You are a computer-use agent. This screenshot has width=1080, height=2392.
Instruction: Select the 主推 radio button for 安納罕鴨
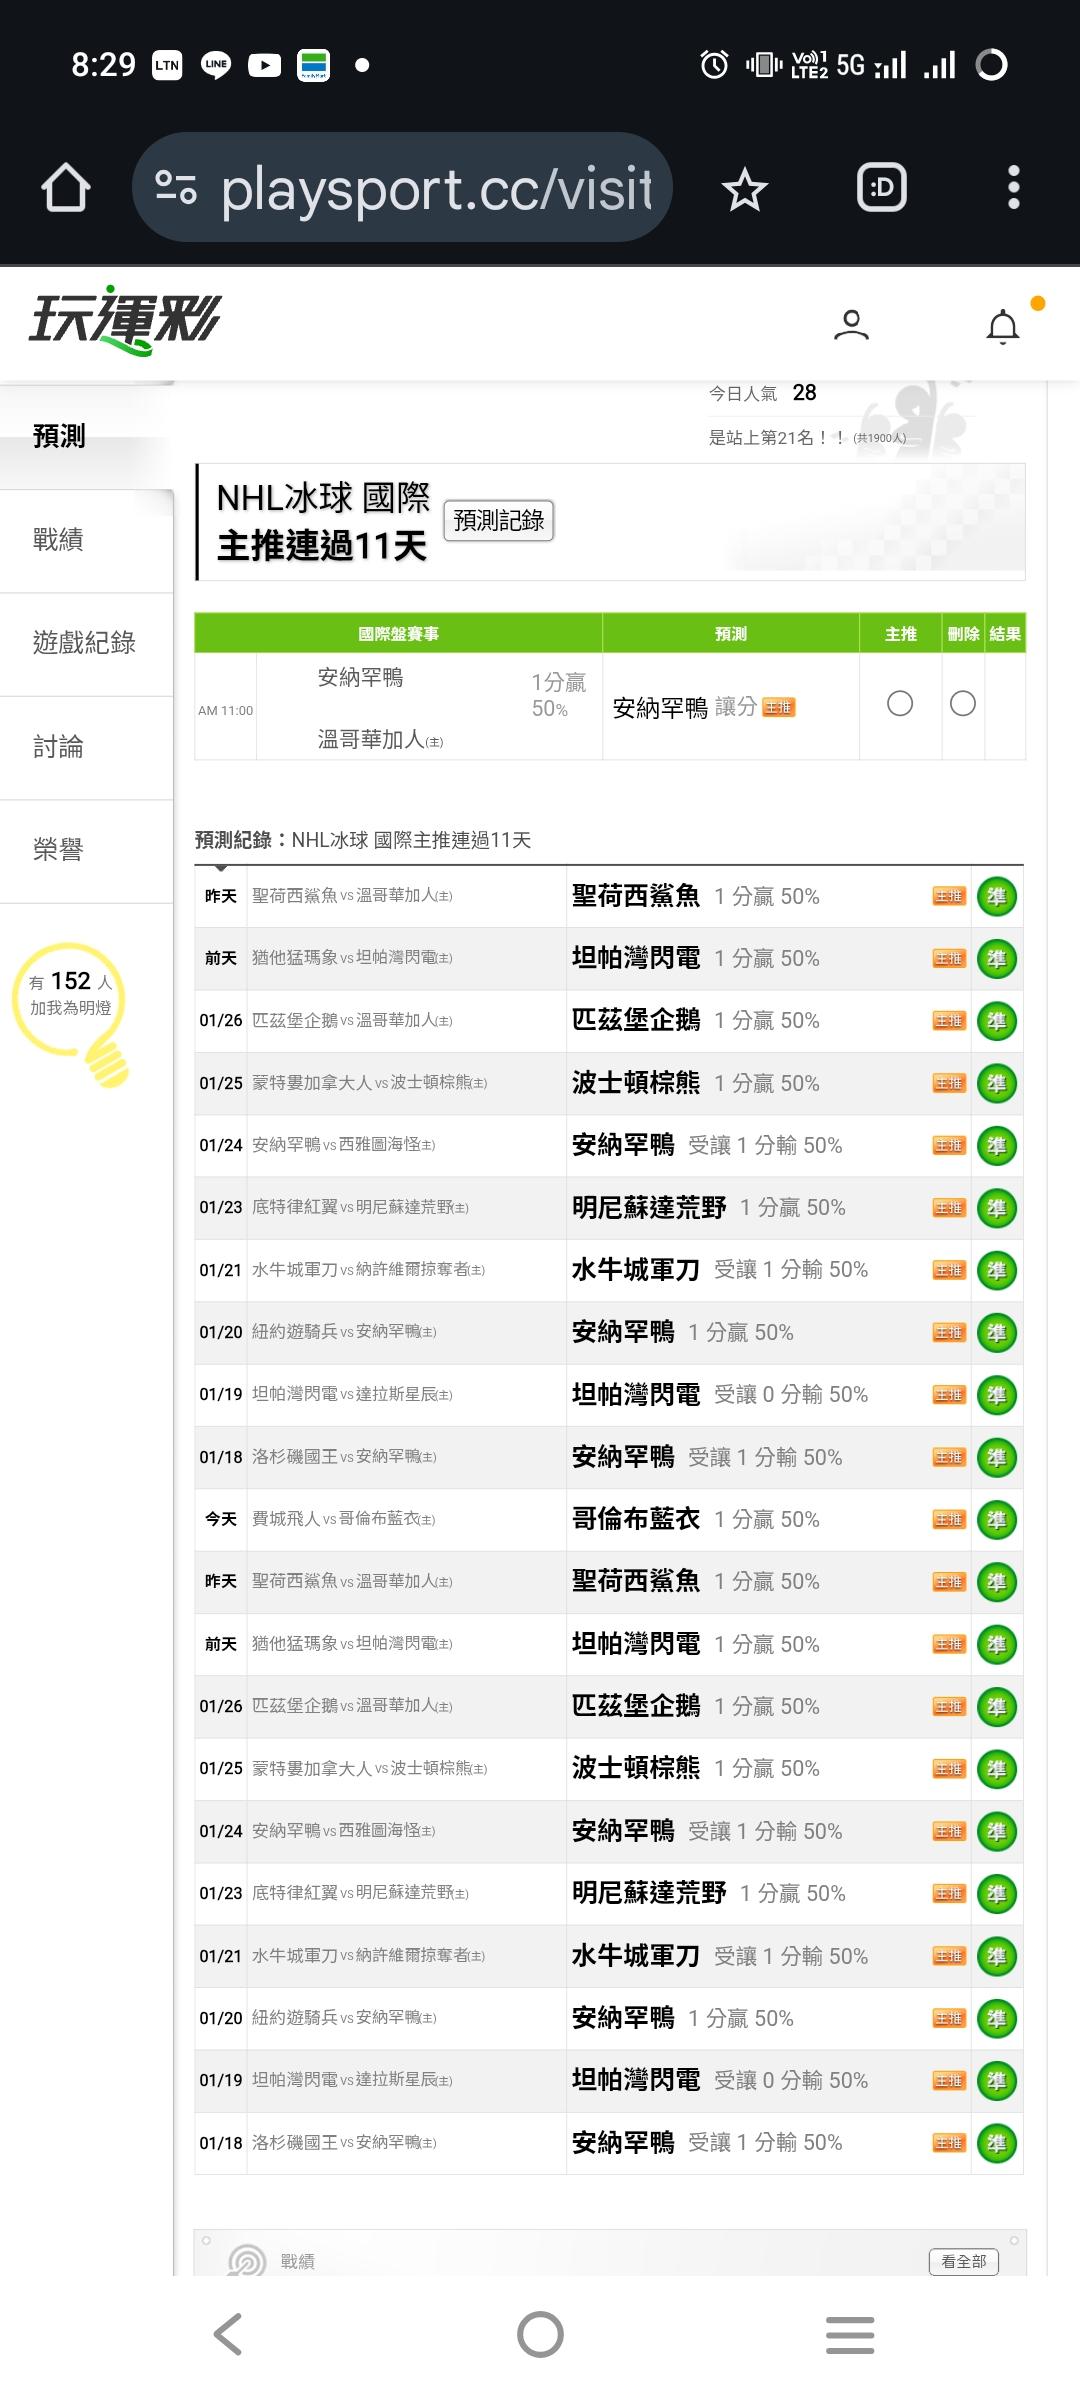tap(900, 704)
